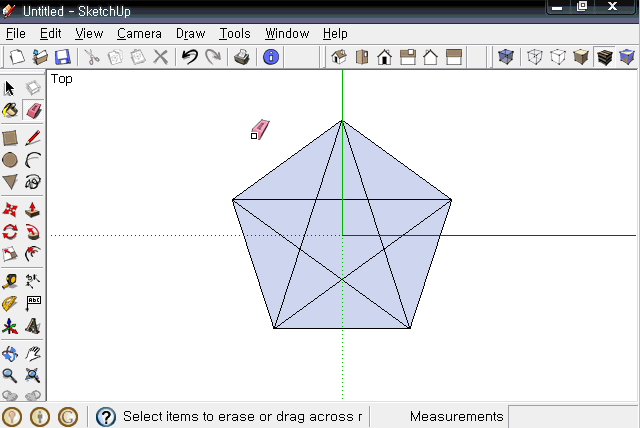Viewport: 640px width, 428px height.
Task: Select the Scale tool
Action: (10, 254)
